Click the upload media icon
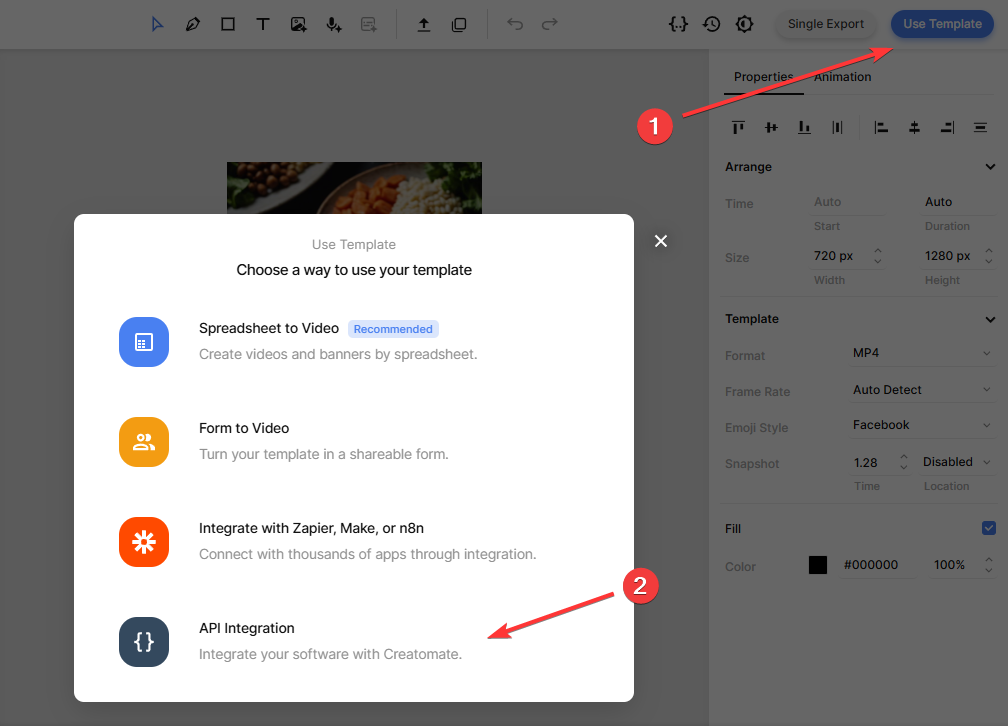 coord(423,24)
